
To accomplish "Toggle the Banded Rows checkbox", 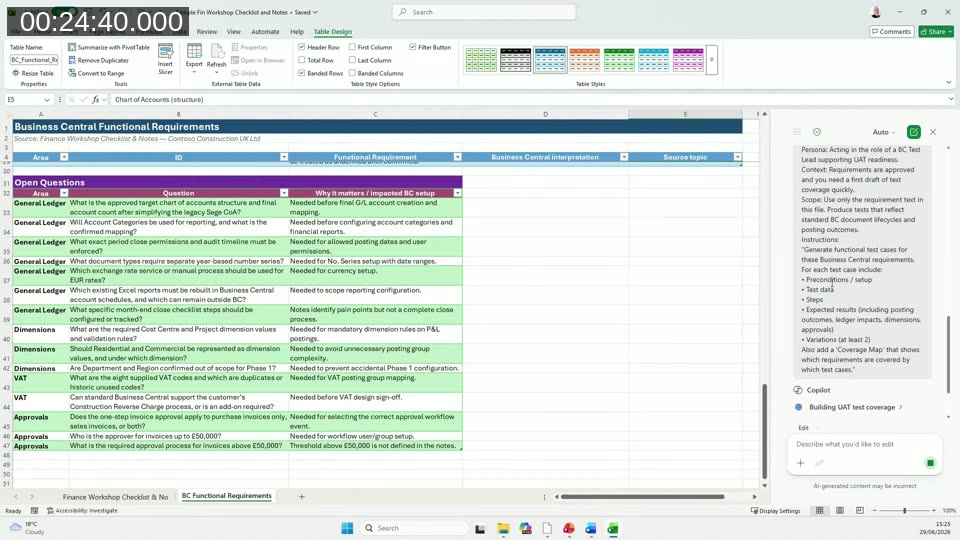I will pyautogui.click(x=302, y=73).
